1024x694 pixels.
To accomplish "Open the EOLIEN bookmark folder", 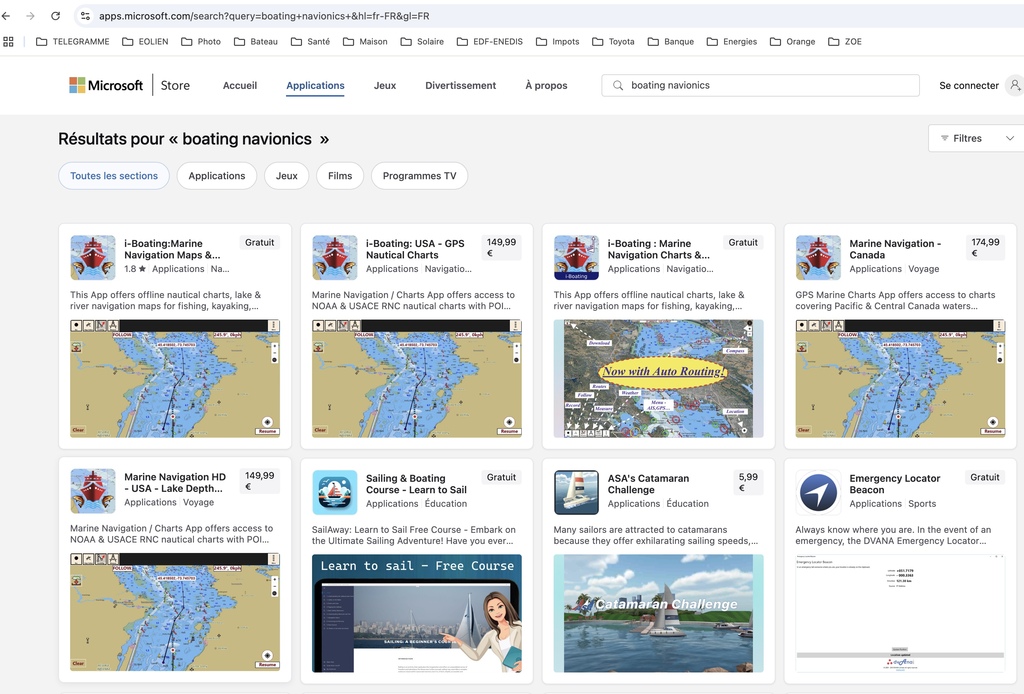I will [145, 42].
